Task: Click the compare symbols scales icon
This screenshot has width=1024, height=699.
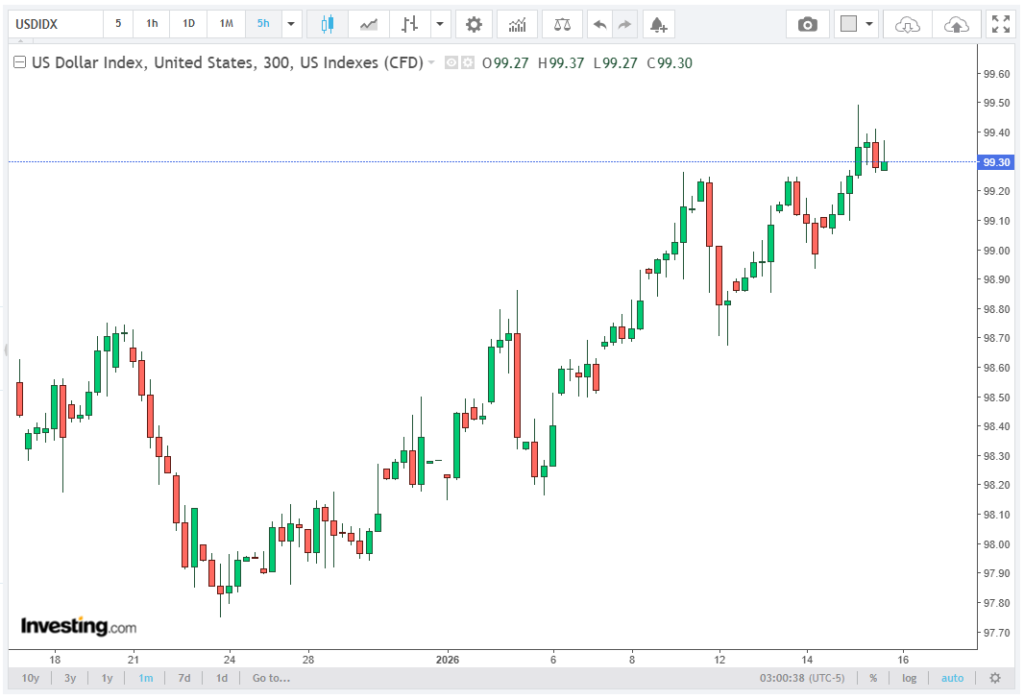Action: point(564,24)
